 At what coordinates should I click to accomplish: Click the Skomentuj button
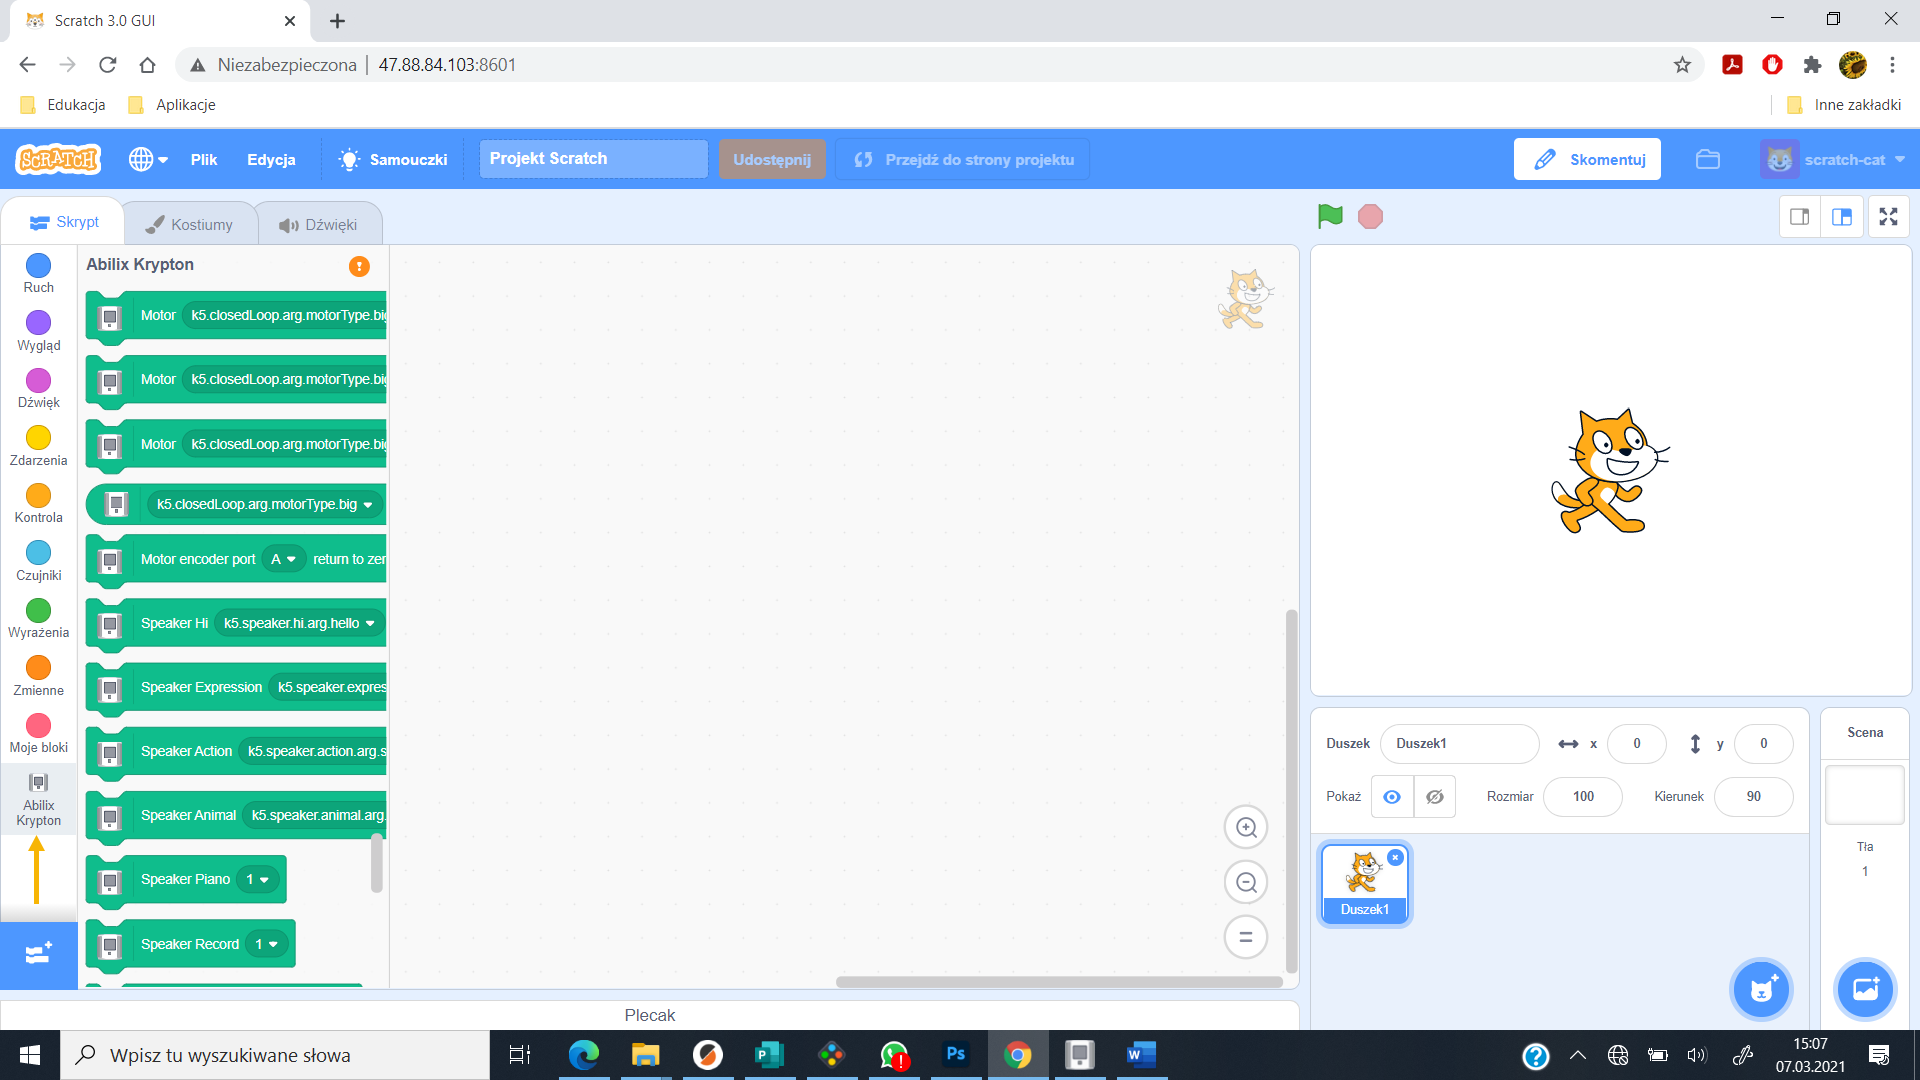[1587, 159]
